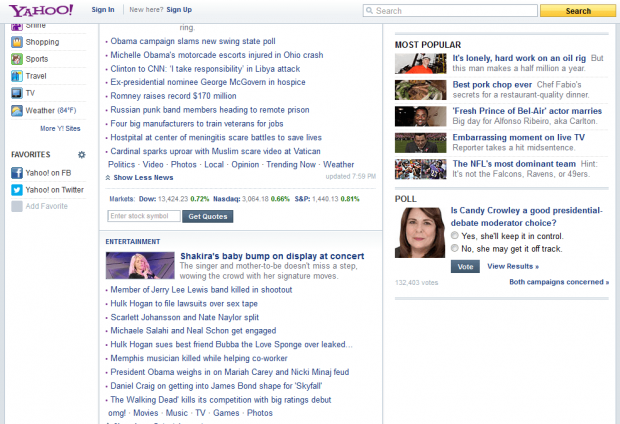This screenshot has width=620, height=424.
Task: Open 'Best pork chop ever' headline
Action: [x=492, y=85]
